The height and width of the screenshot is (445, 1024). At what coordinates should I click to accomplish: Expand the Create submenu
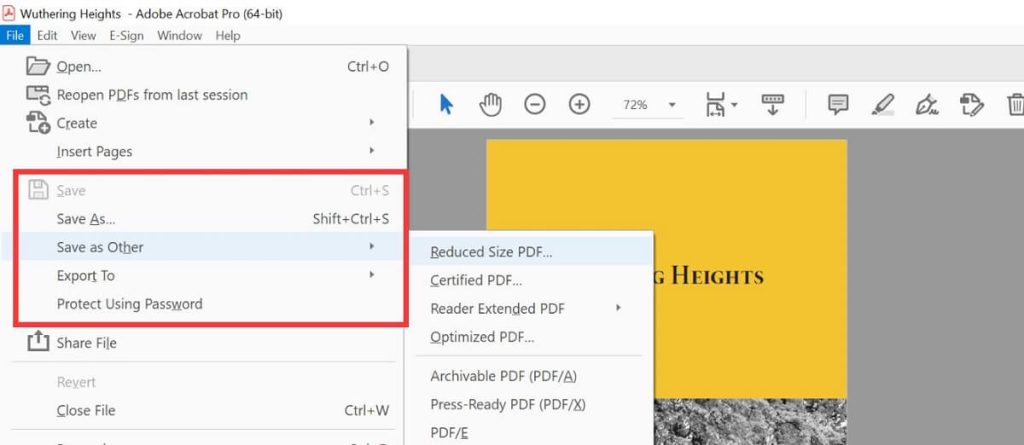pyautogui.click(x=203, y=123)
